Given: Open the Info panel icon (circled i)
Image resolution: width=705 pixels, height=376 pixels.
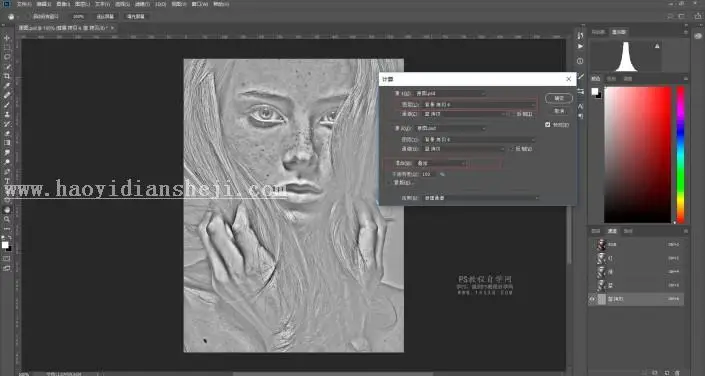Looking at the screenshot, I should (x=580, y=61).
